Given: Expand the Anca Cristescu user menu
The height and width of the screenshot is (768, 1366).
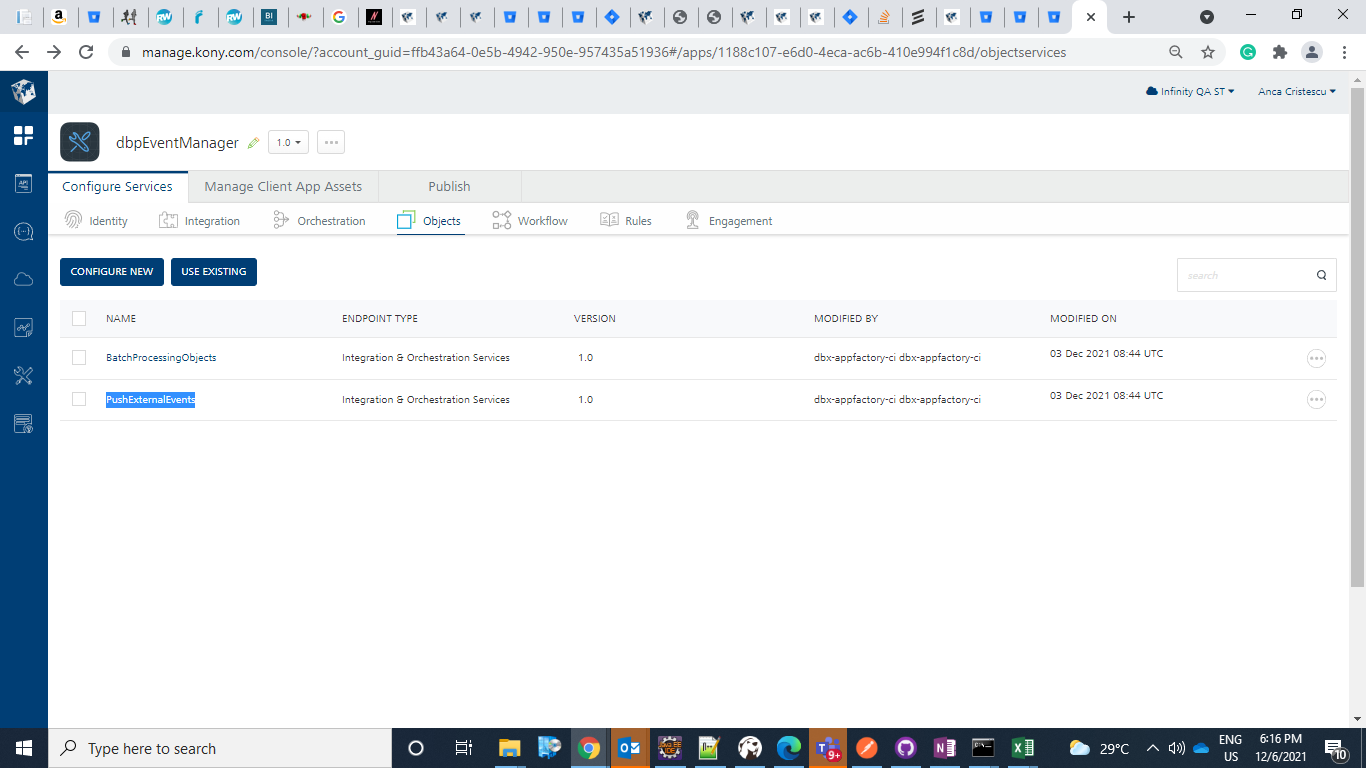Looking at the screenshot, I should [1296, 91].
